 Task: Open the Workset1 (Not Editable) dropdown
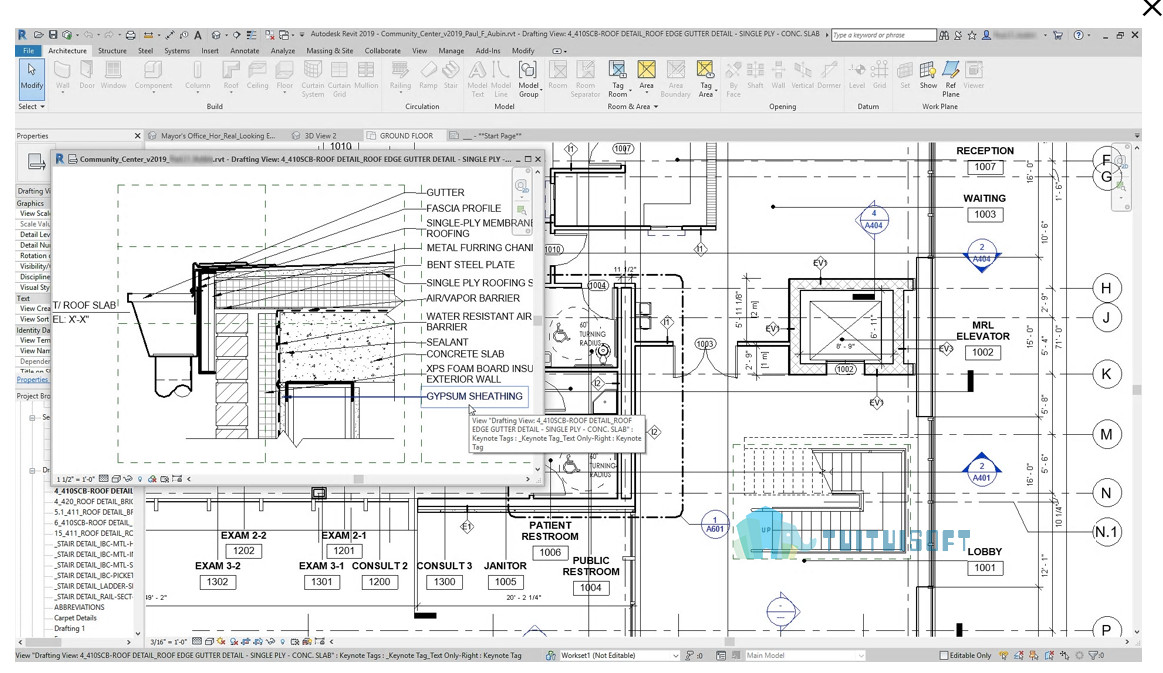[619, 655]
